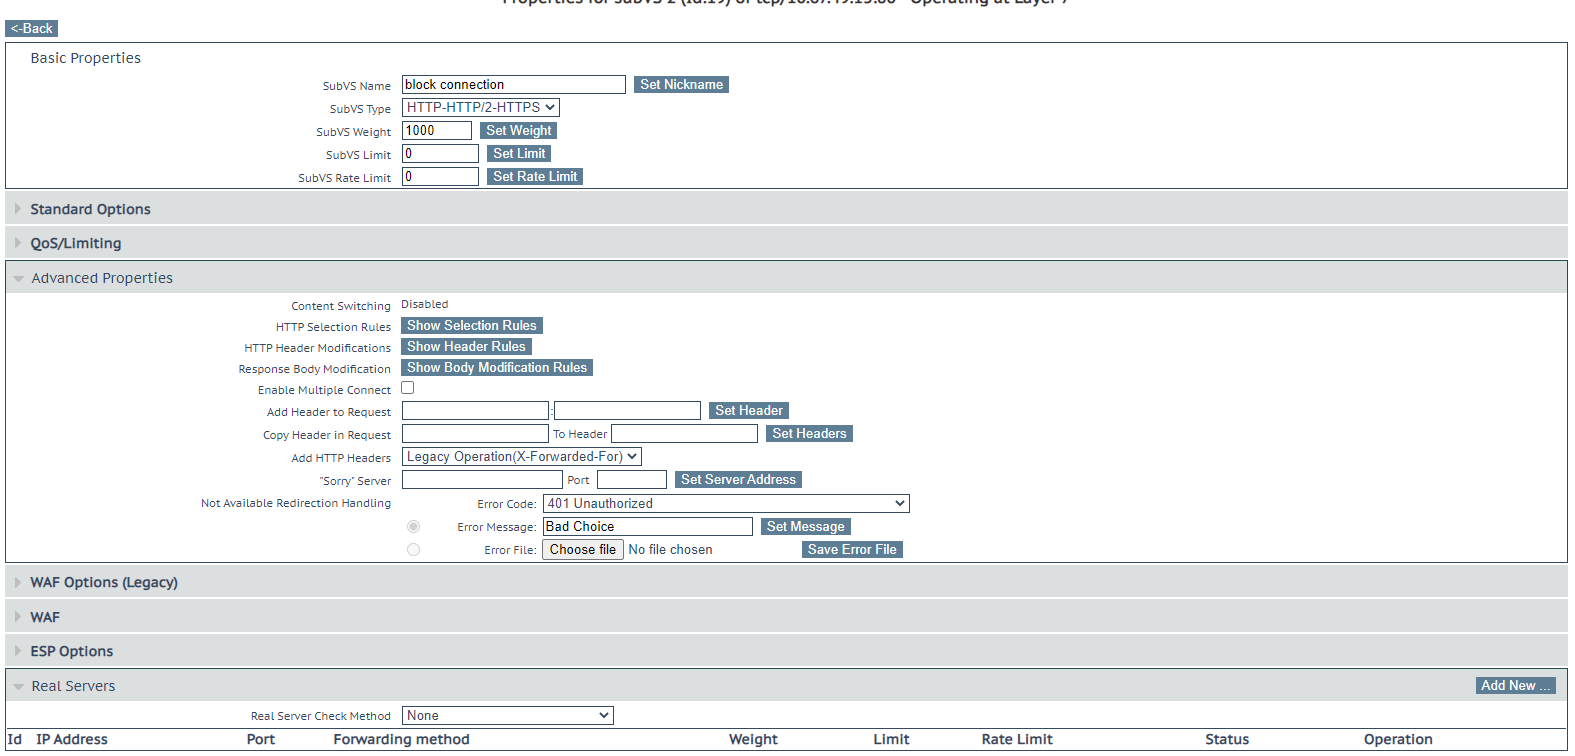This screenshot has width=1575, height=756.
Task: Select the Error File radio button
Action: pos(414,550)
